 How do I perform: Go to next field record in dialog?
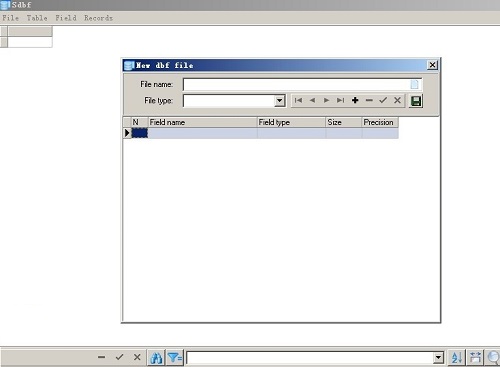point(326,100)
